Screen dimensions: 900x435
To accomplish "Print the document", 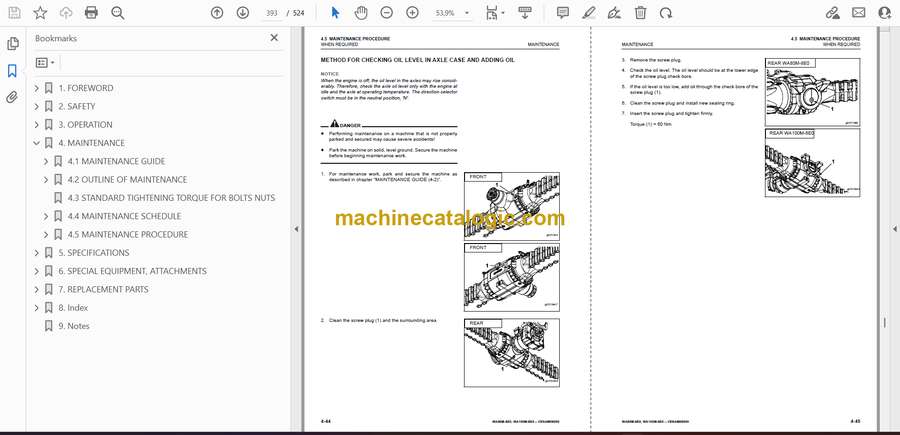I will pos(91,13).
